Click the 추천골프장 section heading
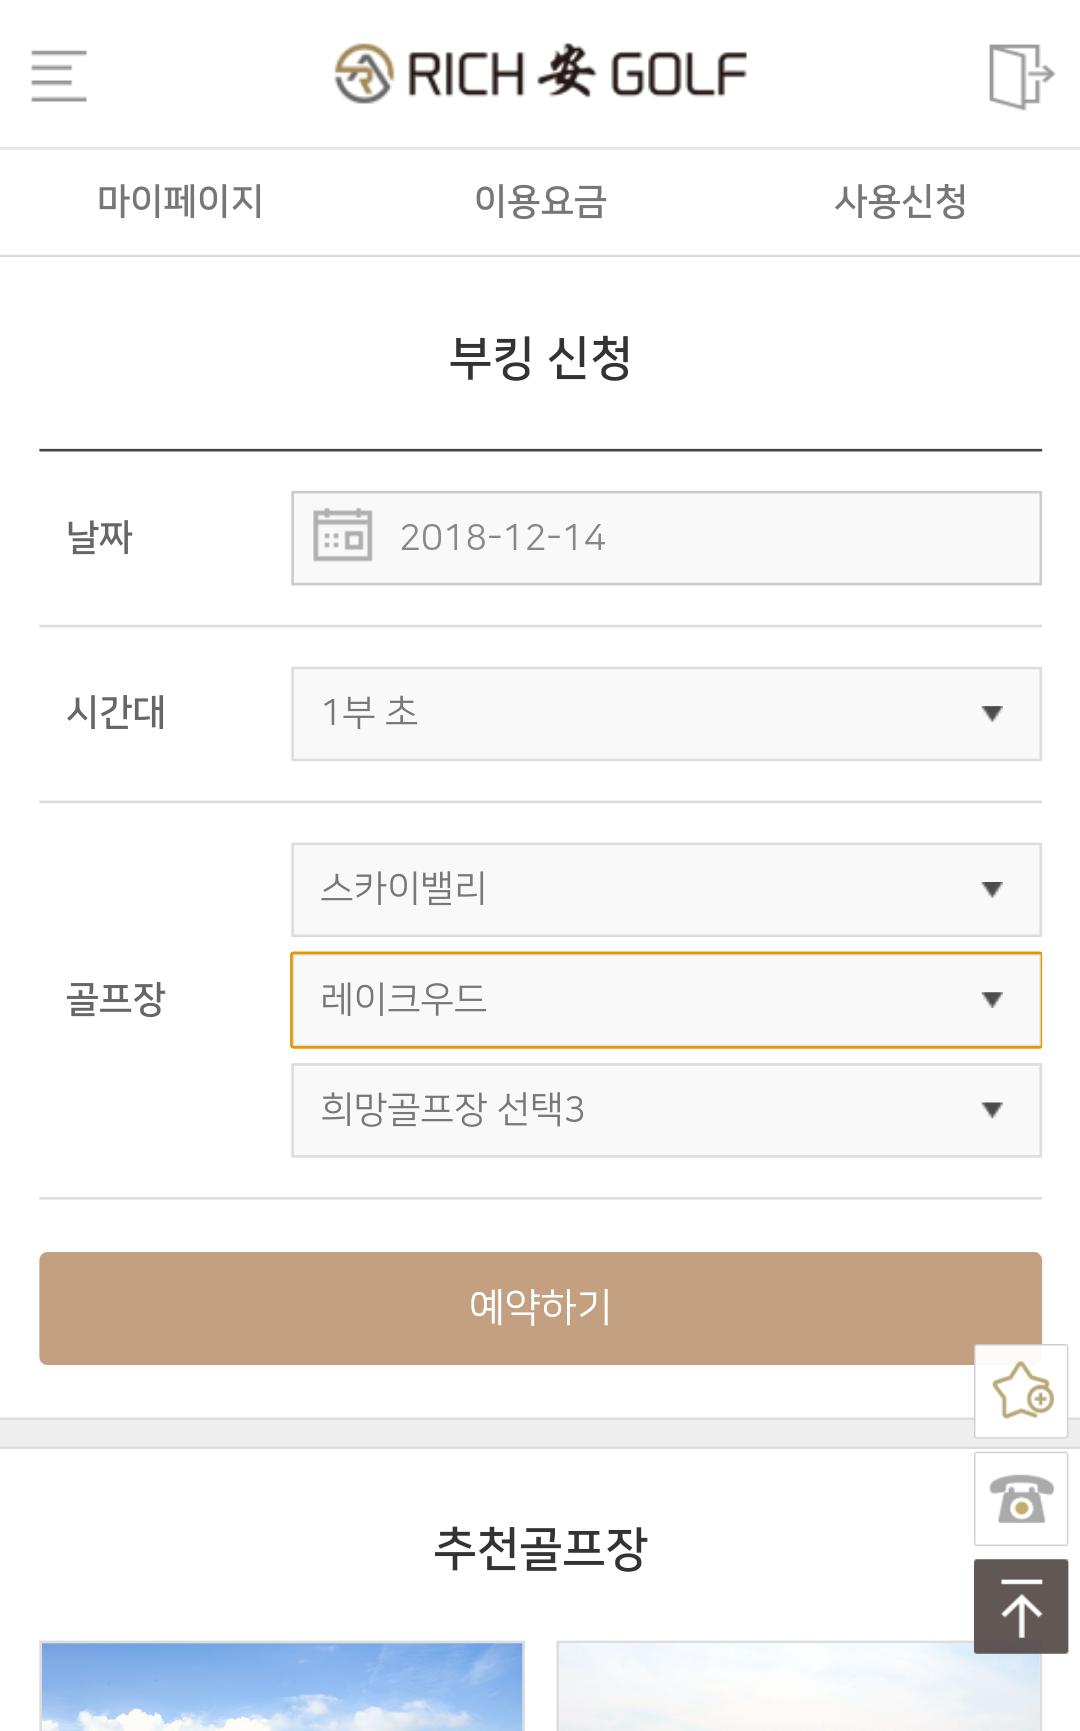The height and width of the screenshot is (1731, 1080). tap(540, 1547)
